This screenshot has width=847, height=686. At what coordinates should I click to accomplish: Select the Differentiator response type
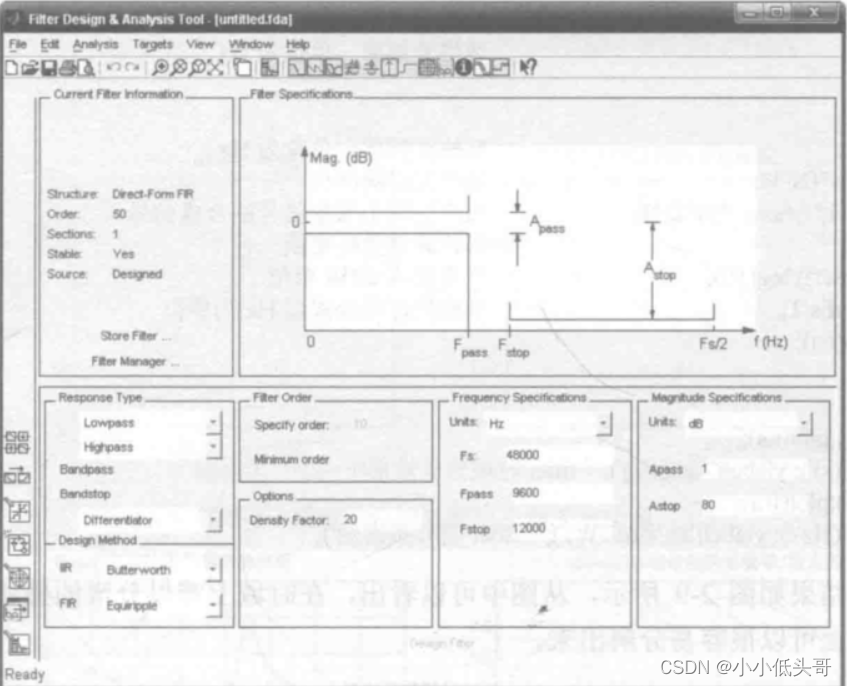pyautogui.click(x=118, y=520)
